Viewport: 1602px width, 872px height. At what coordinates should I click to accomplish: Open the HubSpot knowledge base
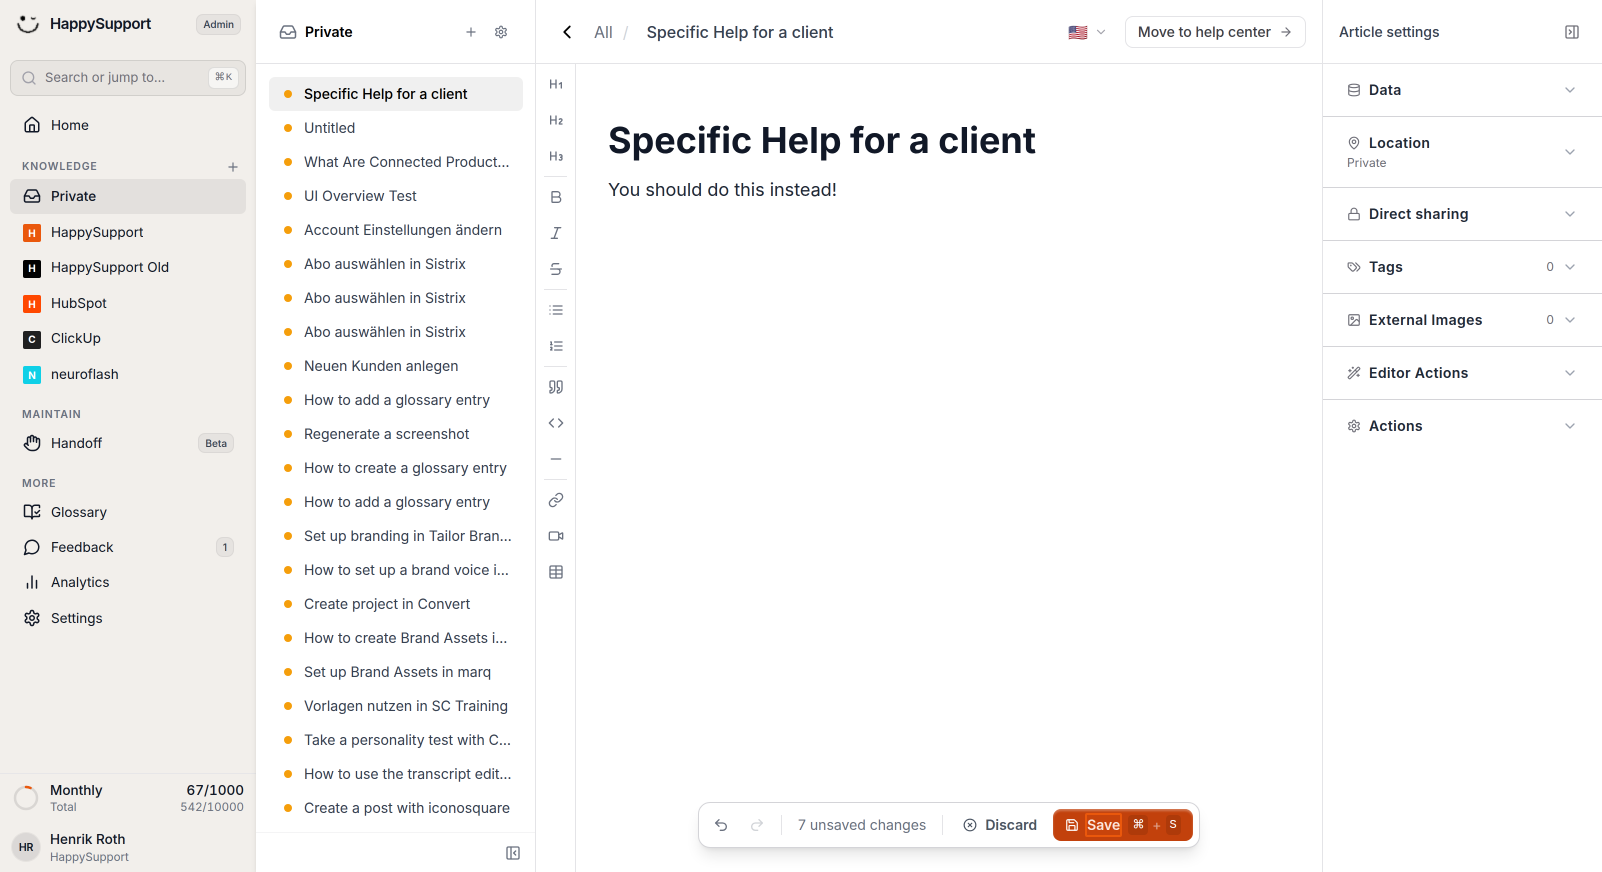tap(128, 303)
